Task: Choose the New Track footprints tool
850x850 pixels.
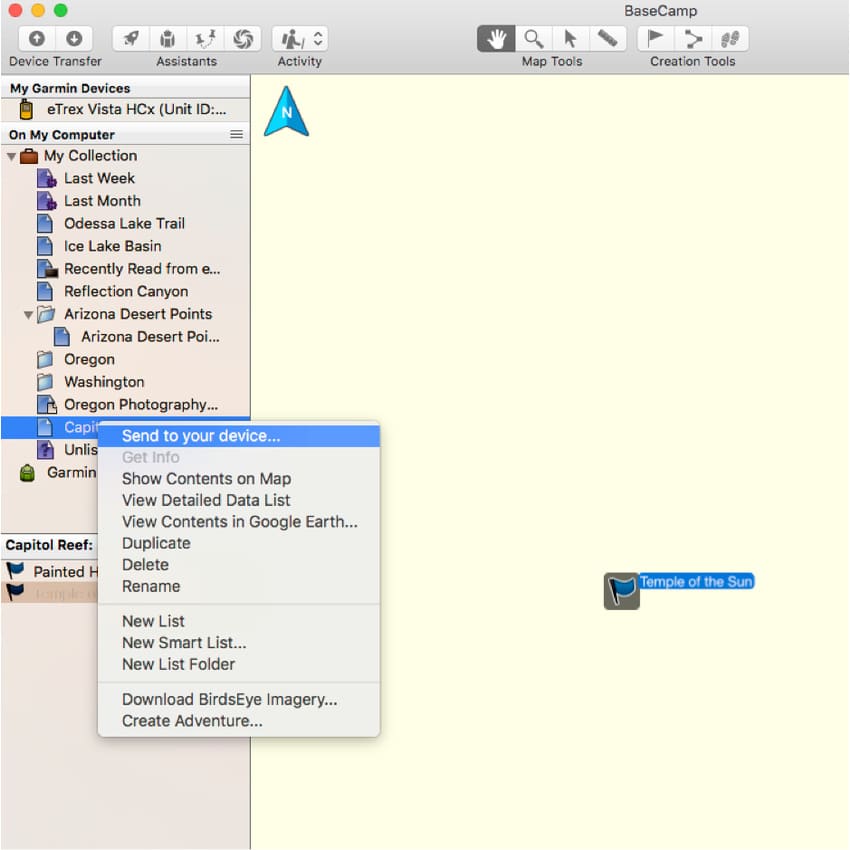Action: pos(730,39)
